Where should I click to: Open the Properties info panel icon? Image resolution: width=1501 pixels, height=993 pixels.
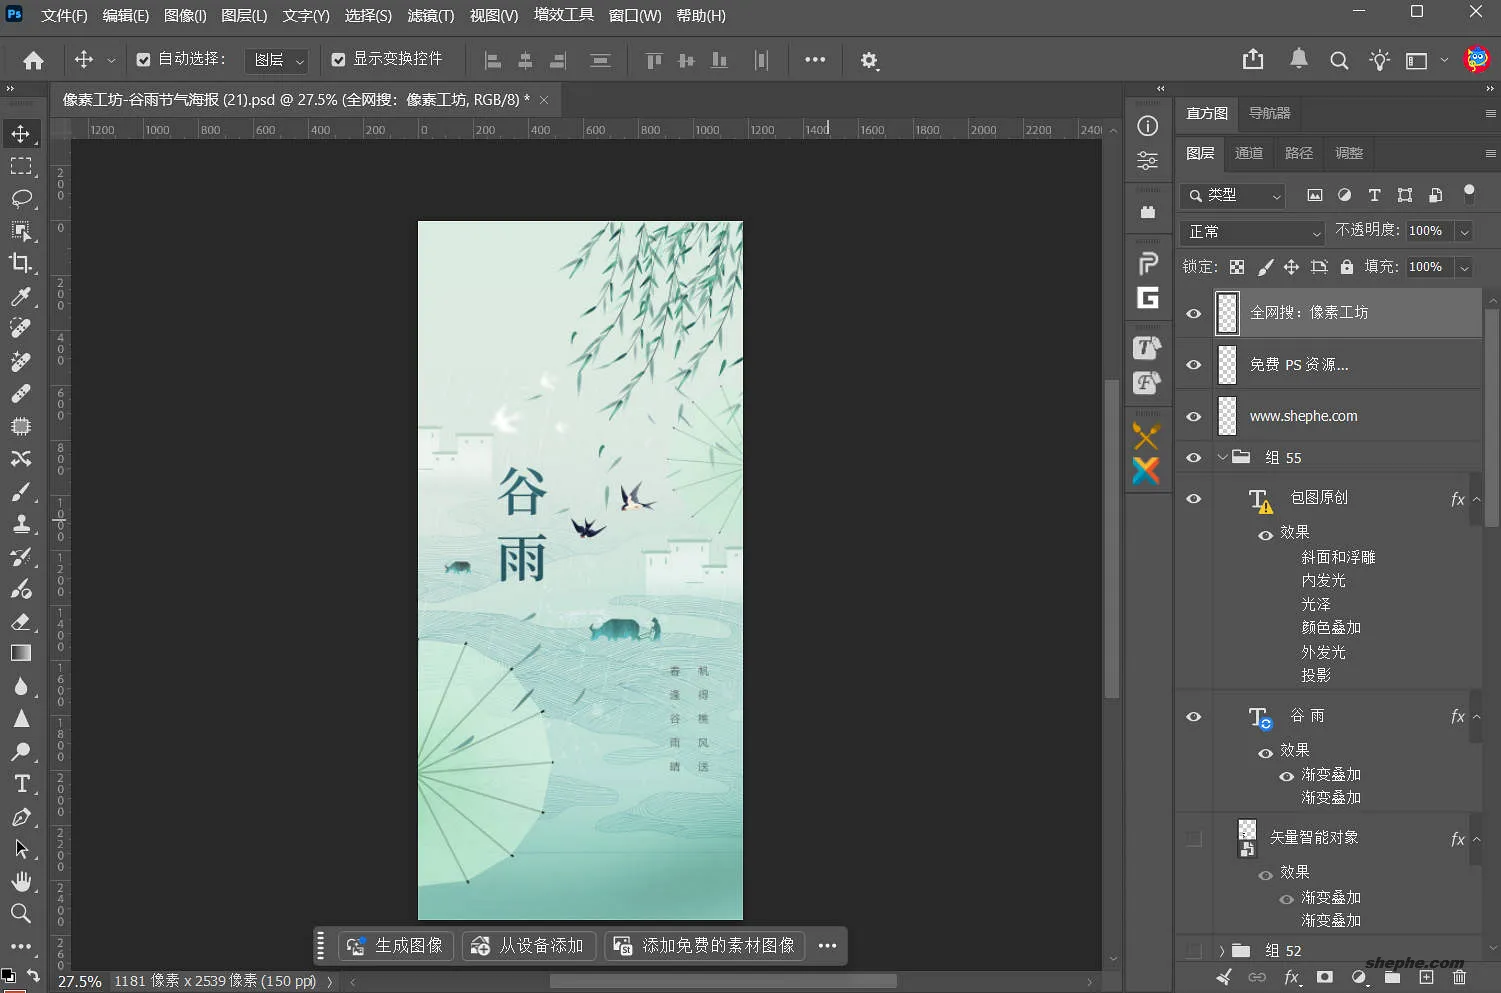[x=1148, y=126]
